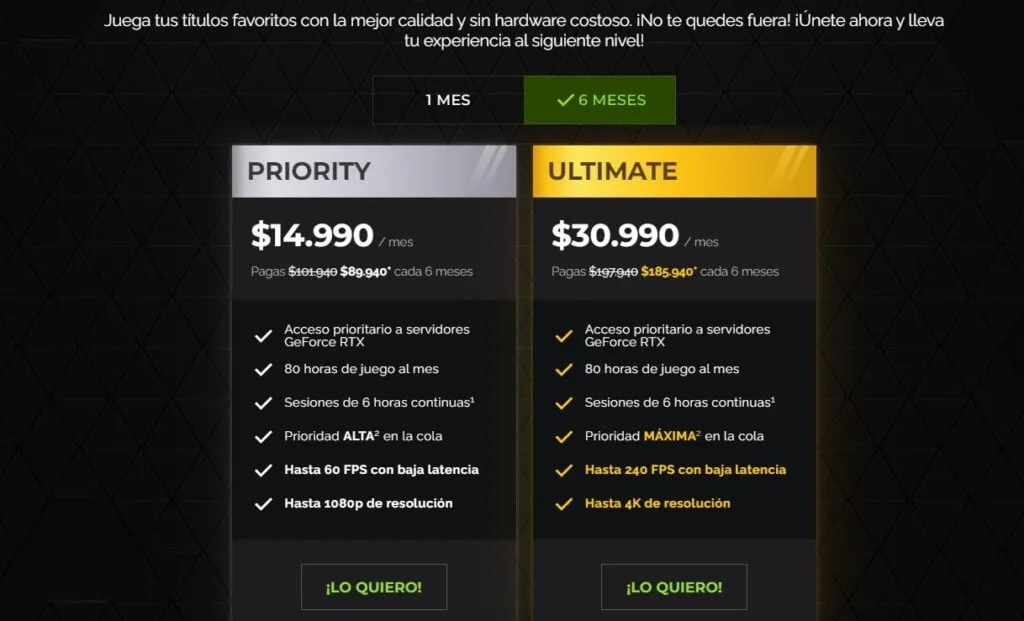Select the 6 MESES billing tab
The width and height of the screenshot is (1024, 621).
pyautogui.click(x=600, y=100)
